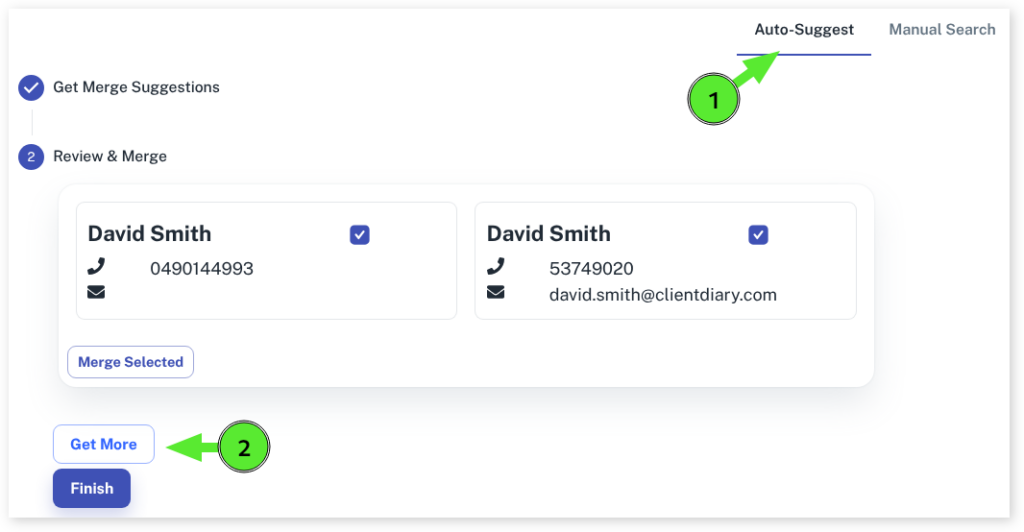Screen dimensions: 1024x532
Task: Click the phone number 53749020
Action: coord(591,269)
